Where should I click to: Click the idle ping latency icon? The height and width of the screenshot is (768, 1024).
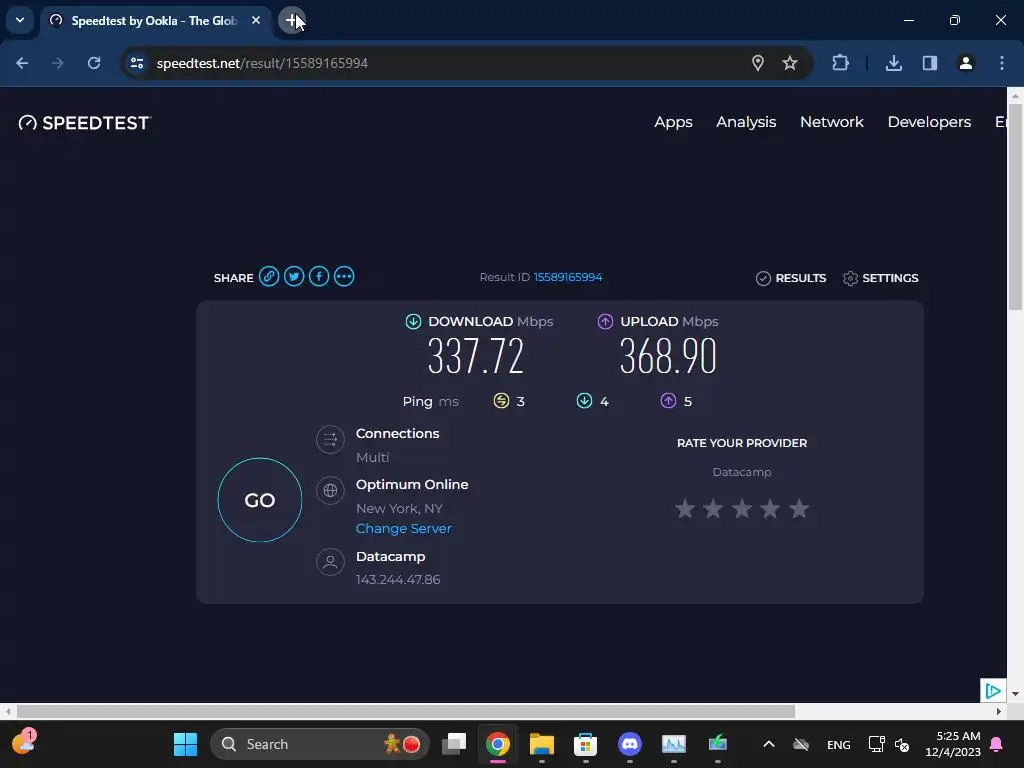tap(501, 400)
